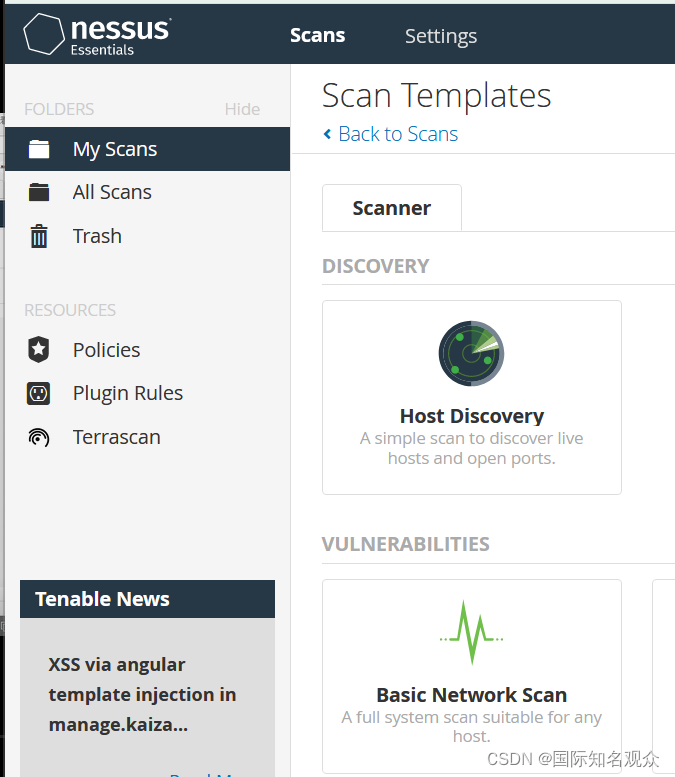675x777 pixels.
Task: Open Terrascan label under Resources
Action: (x=116, y=437)
